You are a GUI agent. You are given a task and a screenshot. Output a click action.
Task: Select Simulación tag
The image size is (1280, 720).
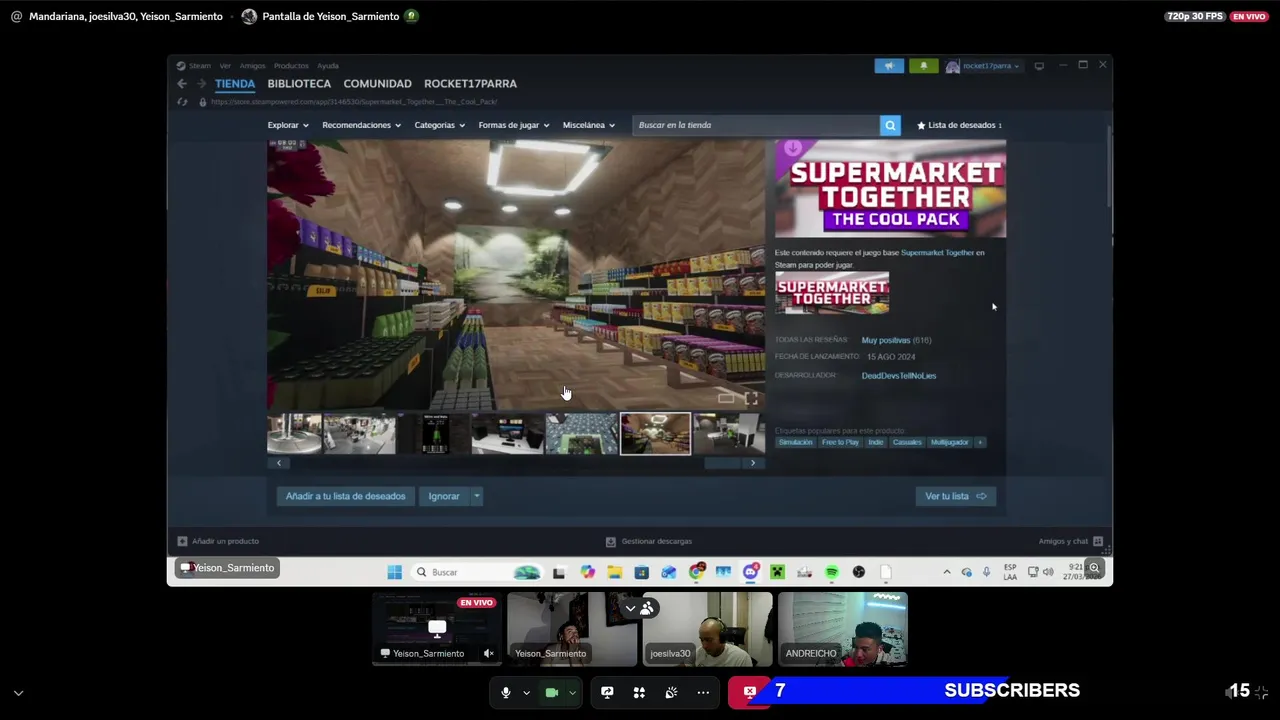click(796, 442)
